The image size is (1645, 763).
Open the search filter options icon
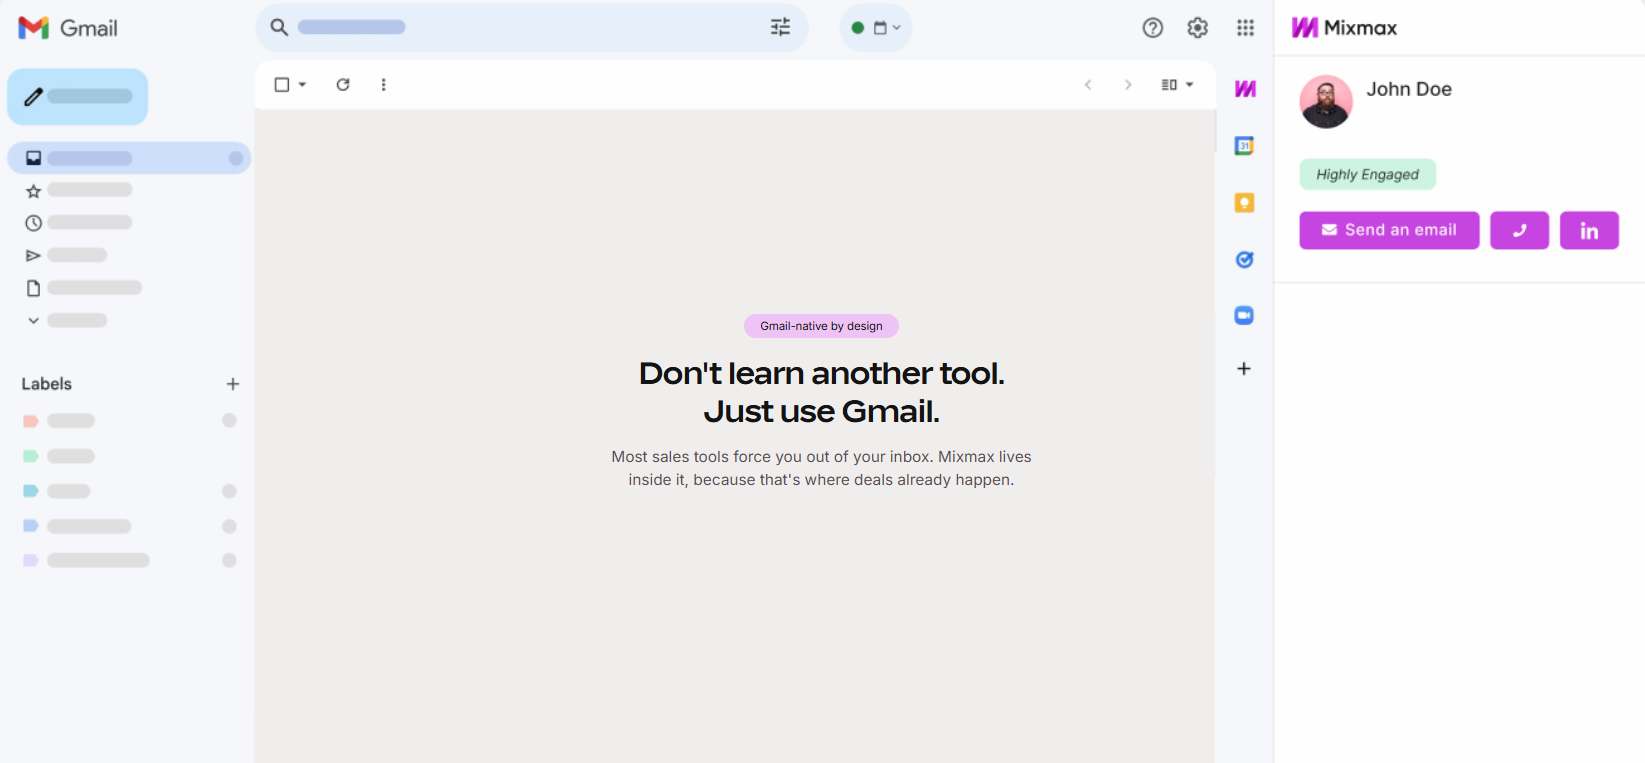coord(780,27)
